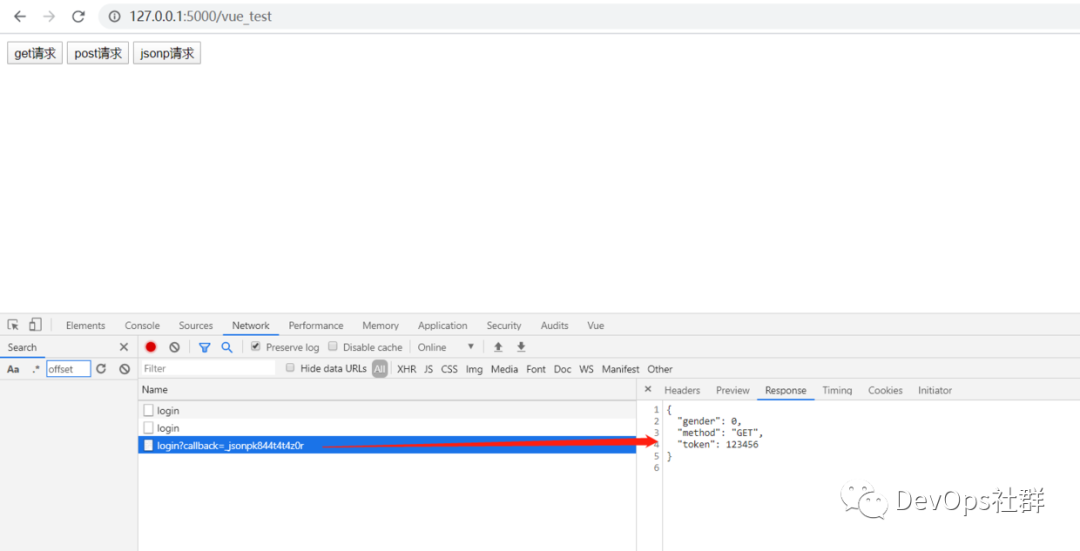Reload the page with the refresh icon
Image resolution: width=1080 pixels, height=551 pixels.
point(79,16)
